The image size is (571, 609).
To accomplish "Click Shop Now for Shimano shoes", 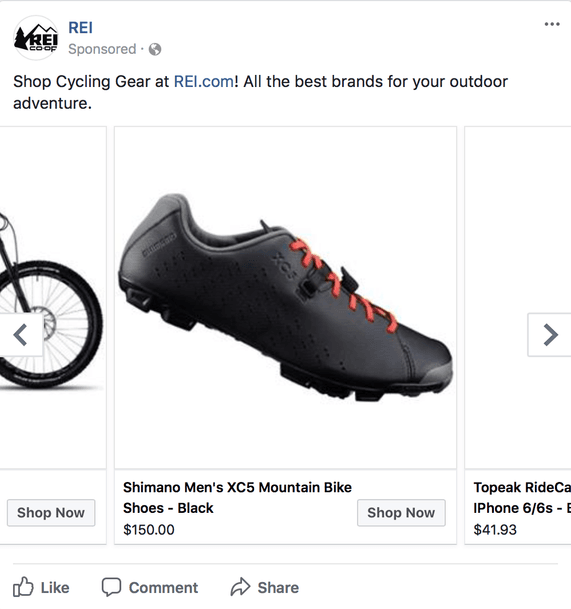I will point(401,513).
